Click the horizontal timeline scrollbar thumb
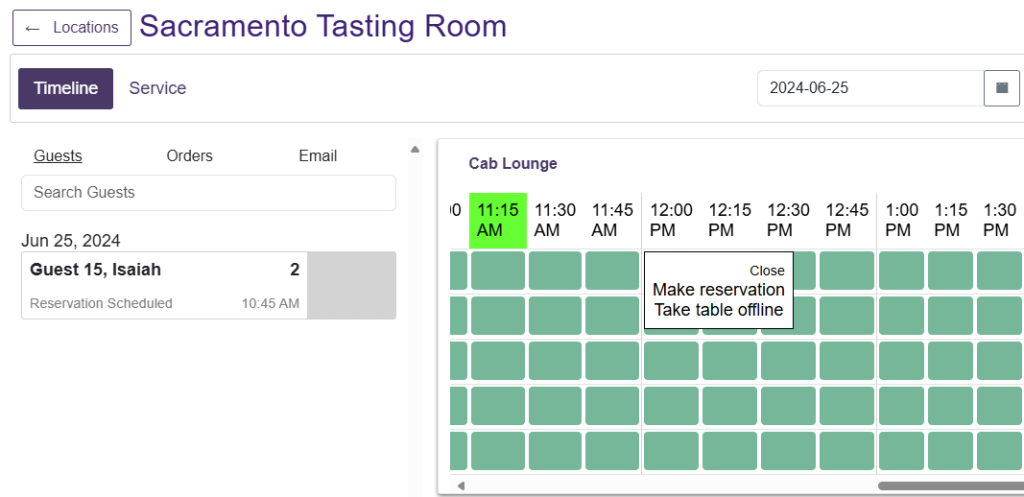Image resolution: width=1024 pixels, height=497 pixels. pyautogui.click(x=950, y=486)
